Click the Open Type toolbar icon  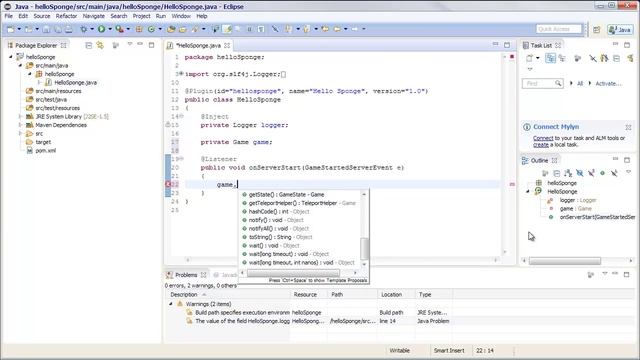(x=171, y=29)
